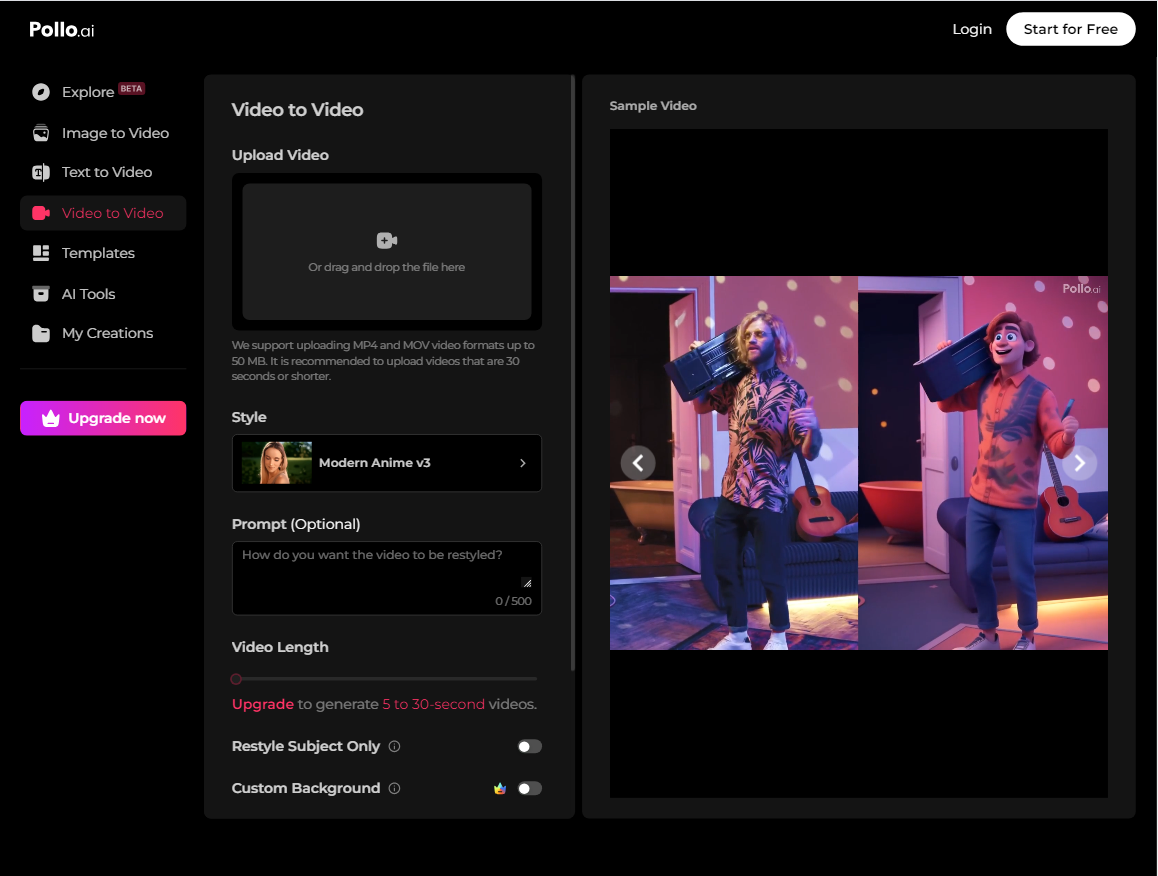Click Upgrade now button
The width and height of the screenshot is (1158, 876).
click(x=103, y=418)
